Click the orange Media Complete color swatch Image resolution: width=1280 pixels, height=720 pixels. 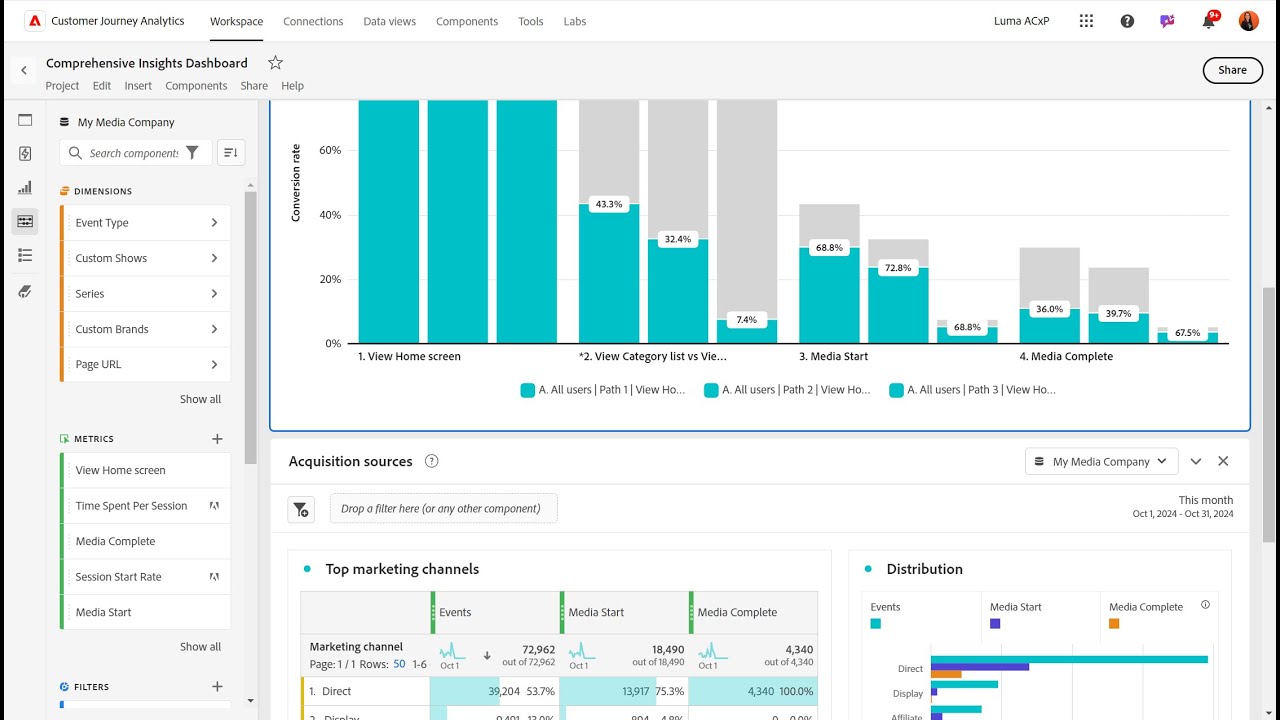click(x=1114, y=623)
